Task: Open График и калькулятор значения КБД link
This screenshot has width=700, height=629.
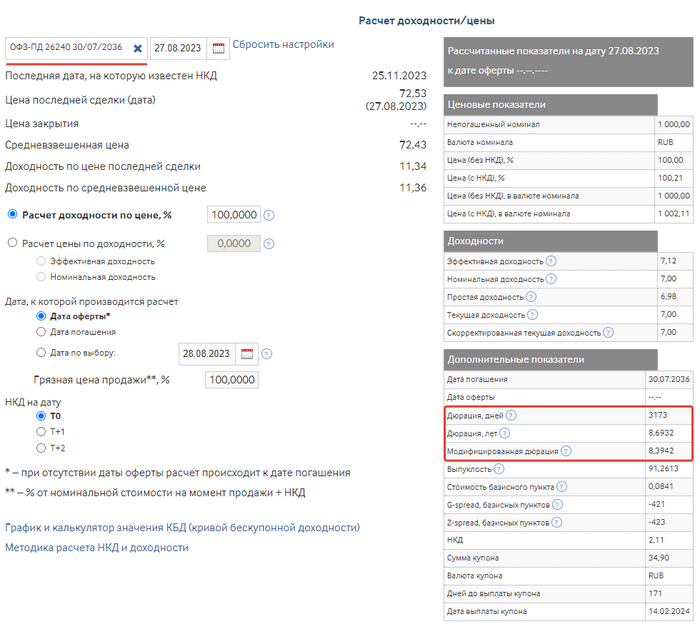Action: pos(182,527)
